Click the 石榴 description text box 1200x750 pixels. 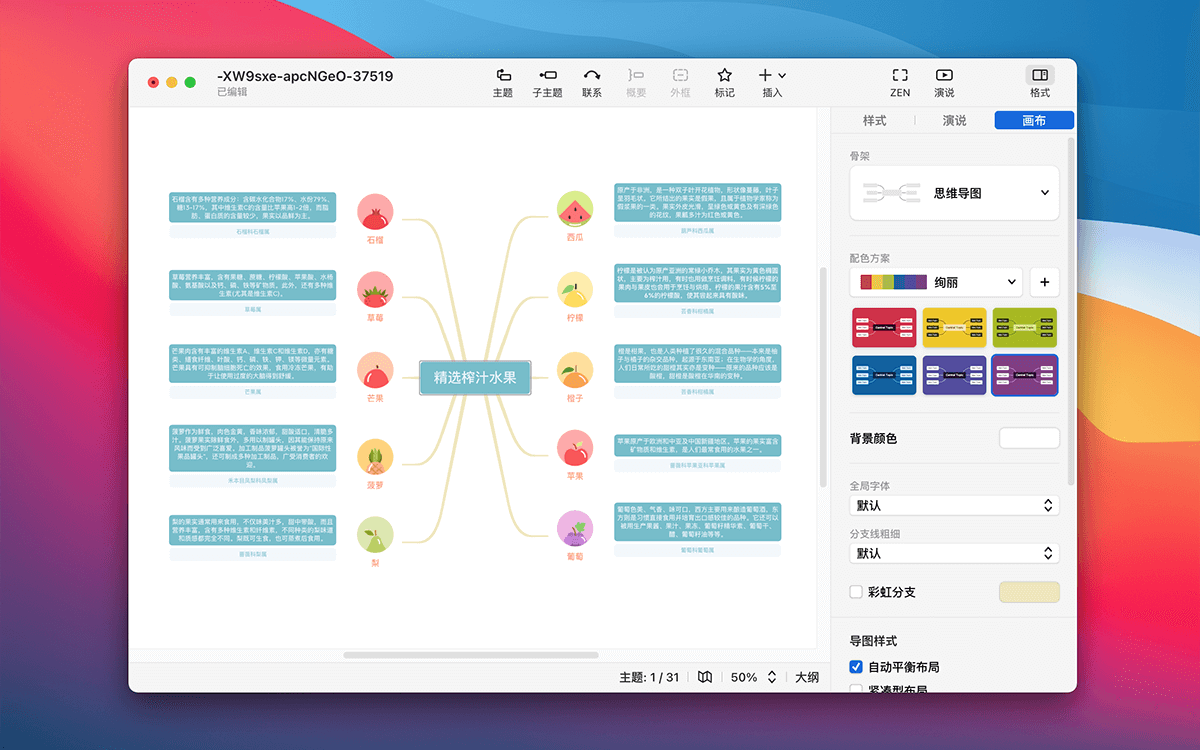click(252, 208)
